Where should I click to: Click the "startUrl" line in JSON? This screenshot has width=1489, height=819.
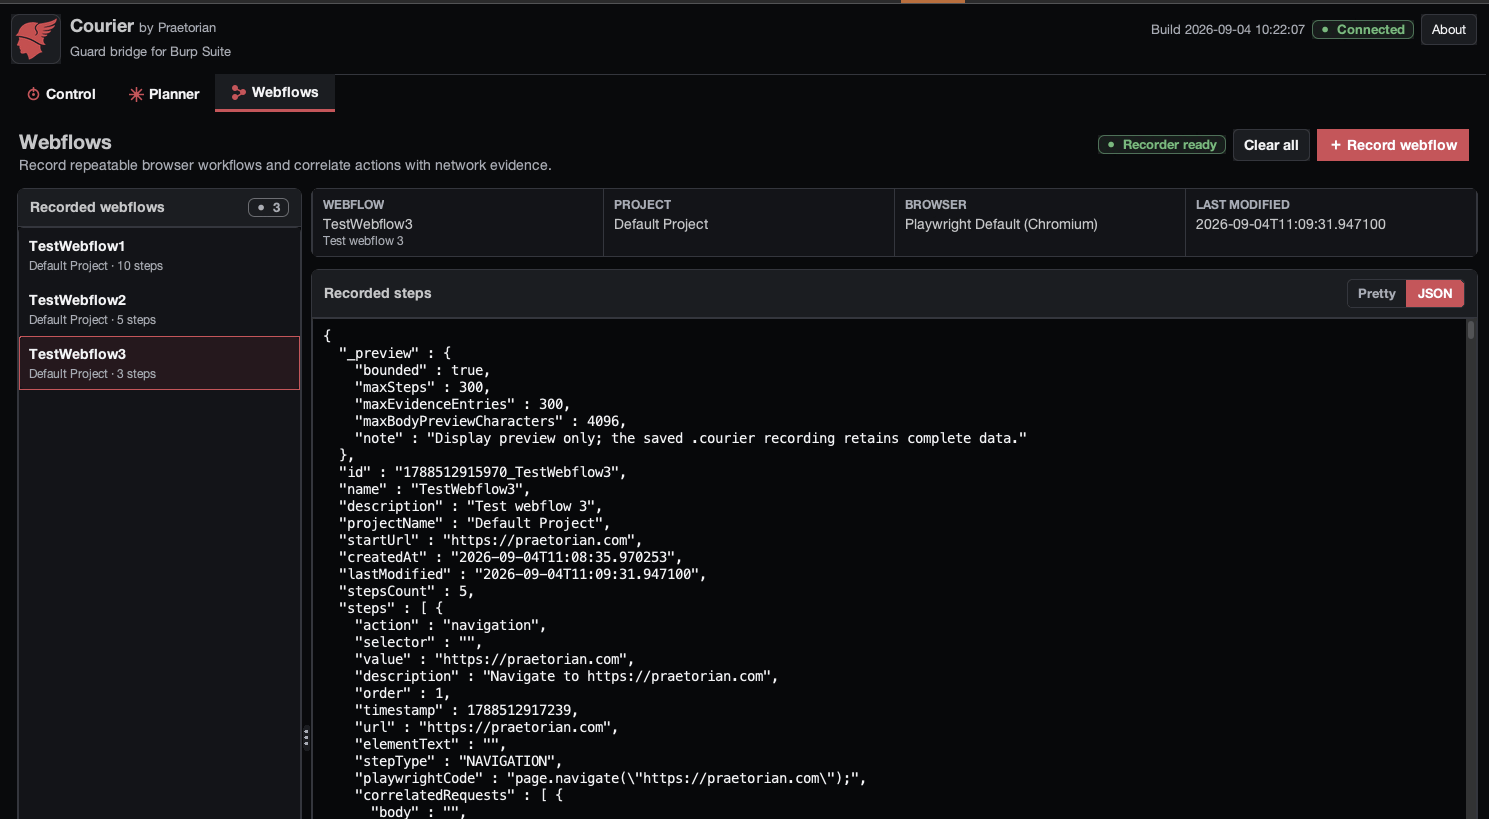[x=490, y=540]
